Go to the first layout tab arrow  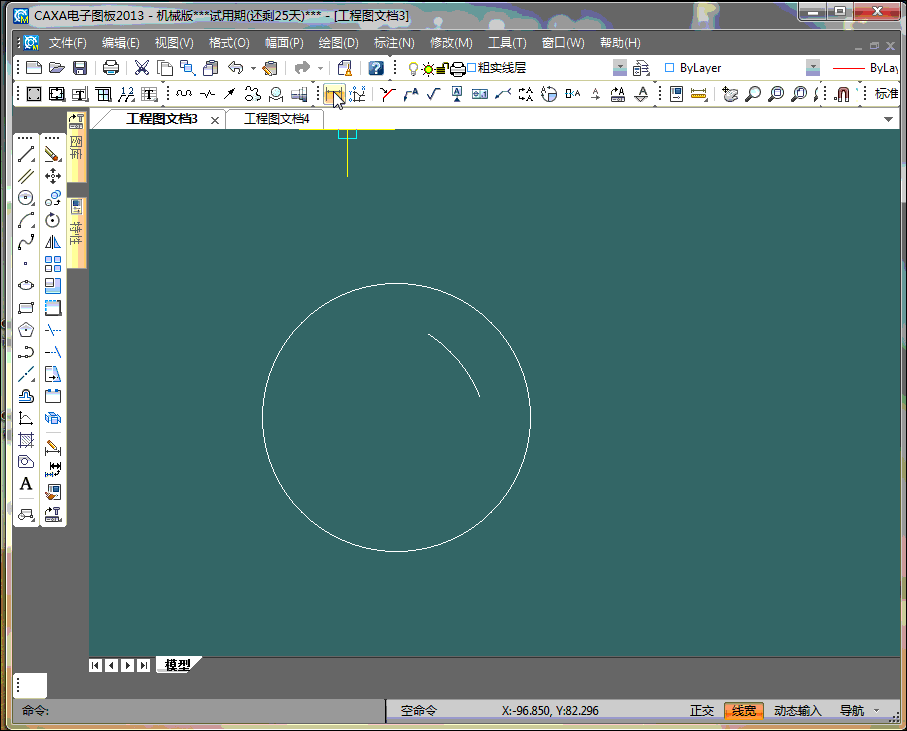[x=95, y=666]
